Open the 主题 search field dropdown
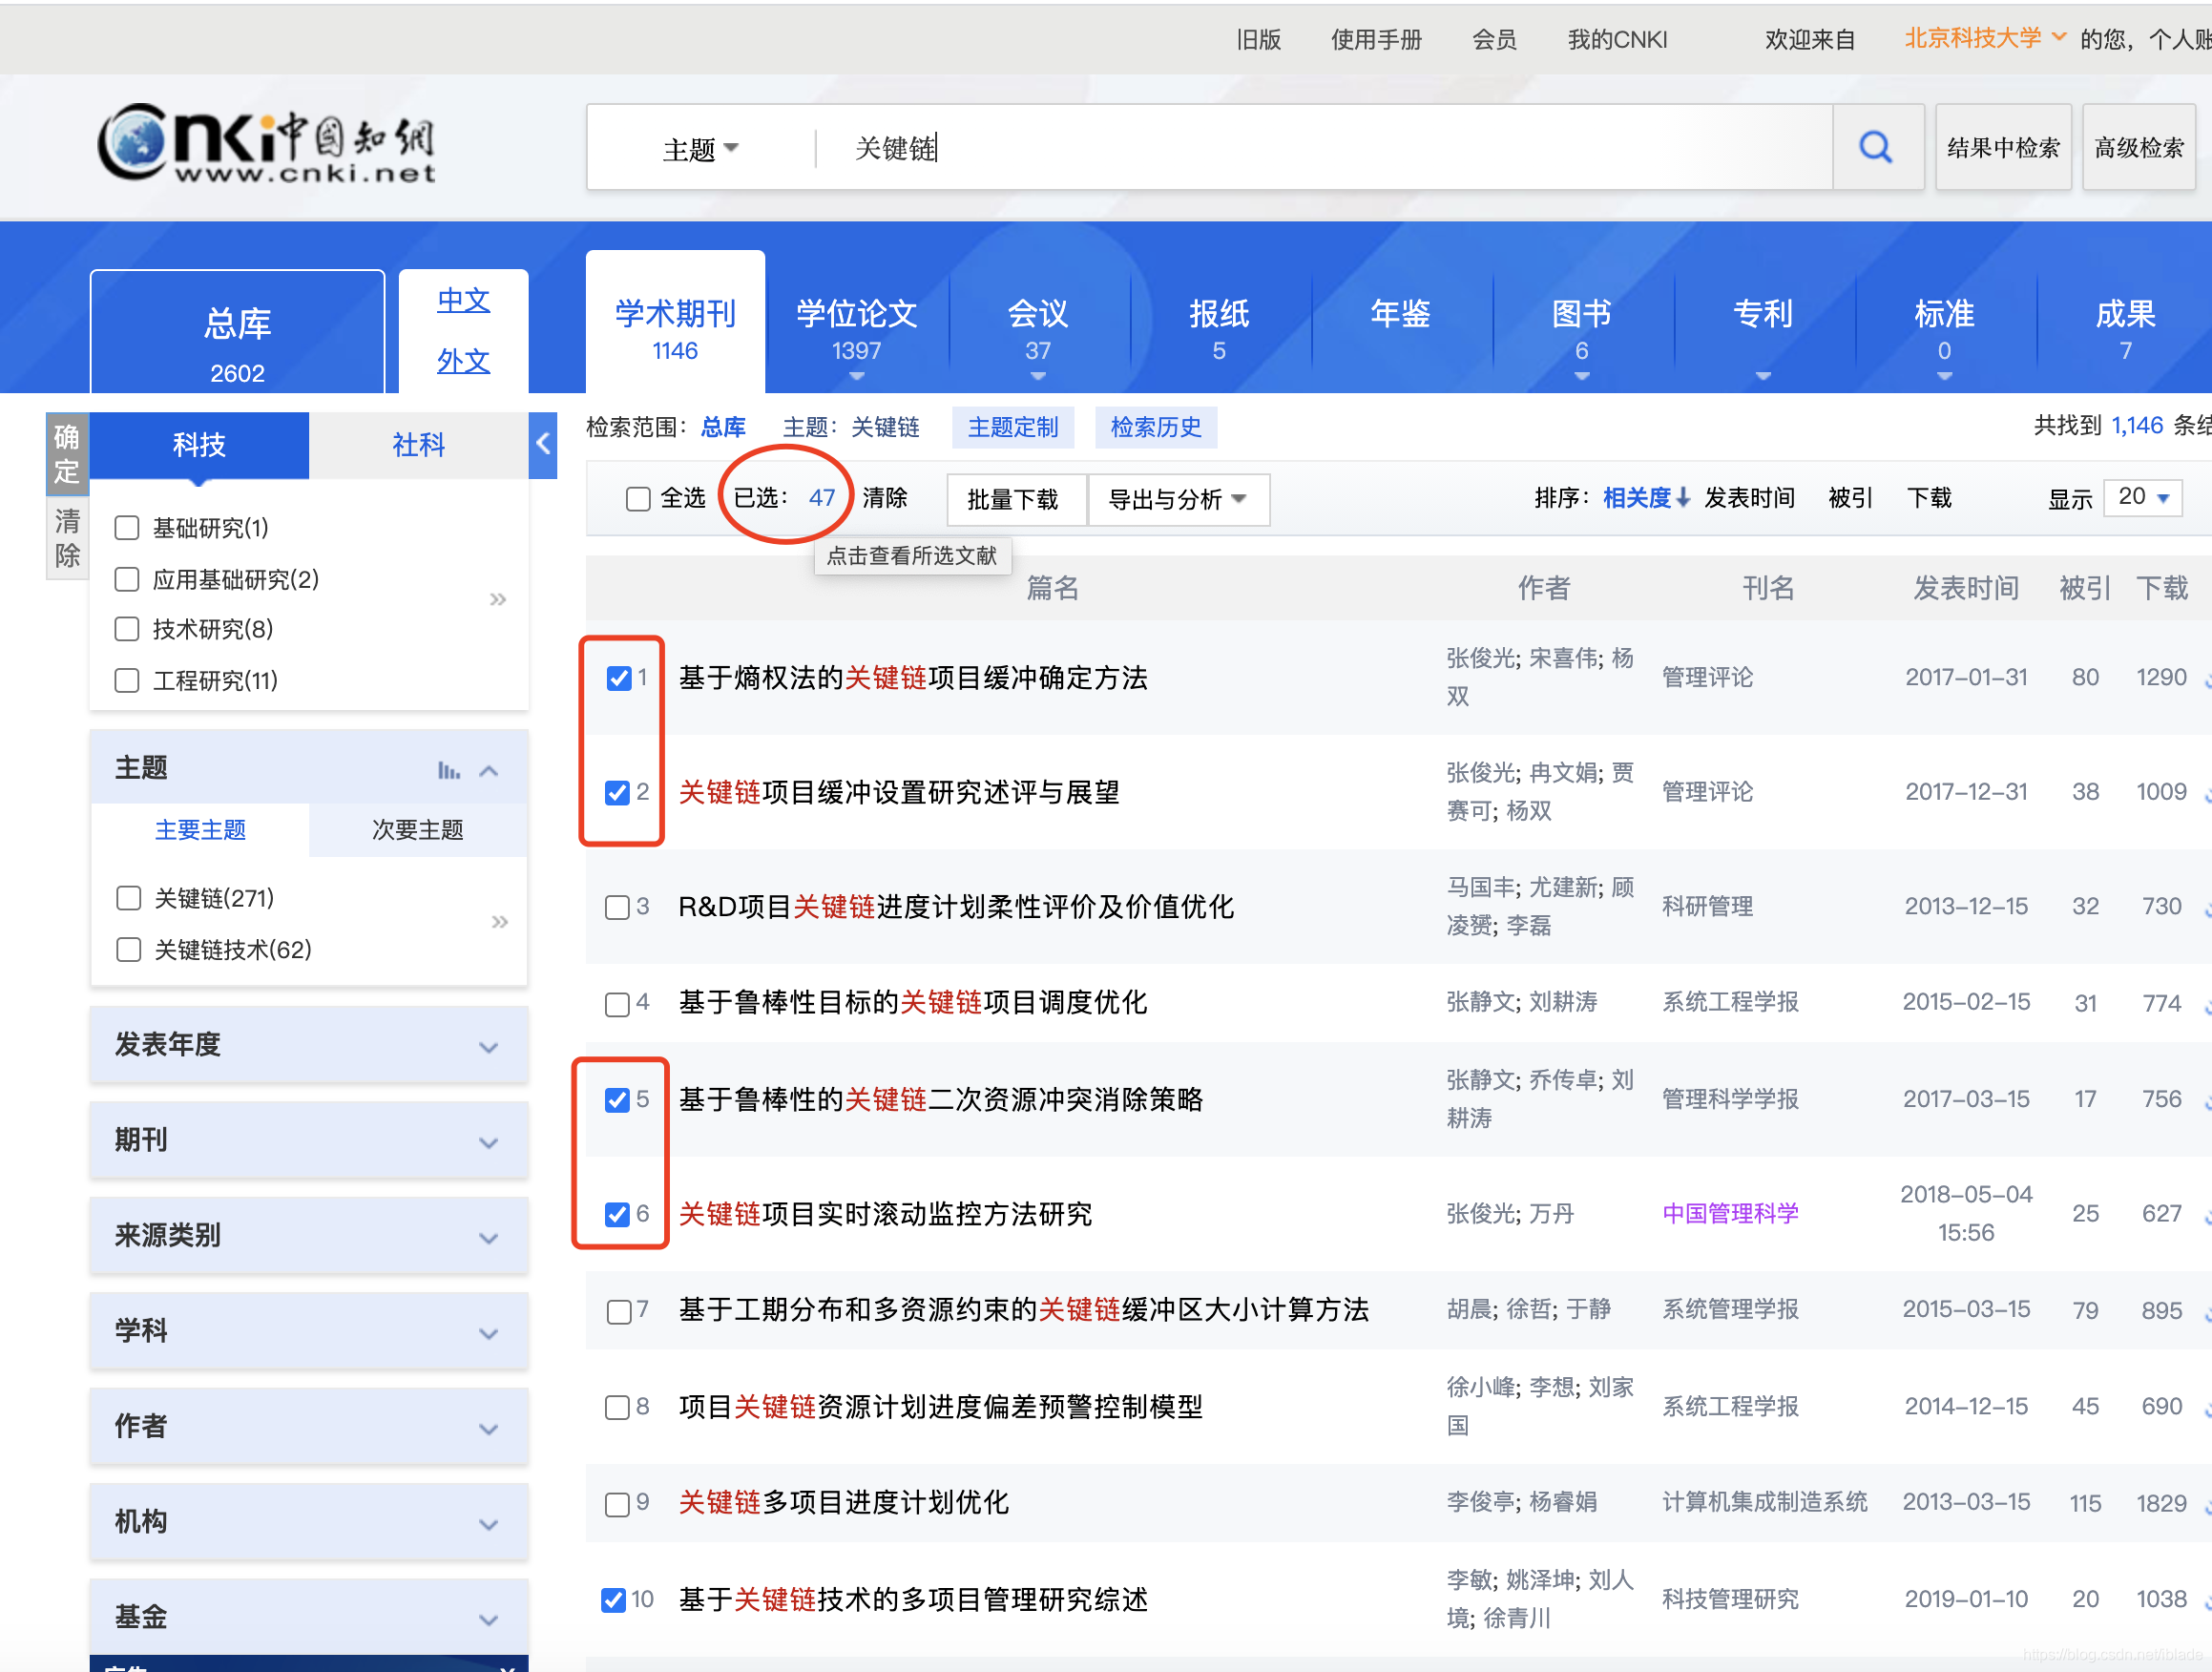 tap(700, 149)
